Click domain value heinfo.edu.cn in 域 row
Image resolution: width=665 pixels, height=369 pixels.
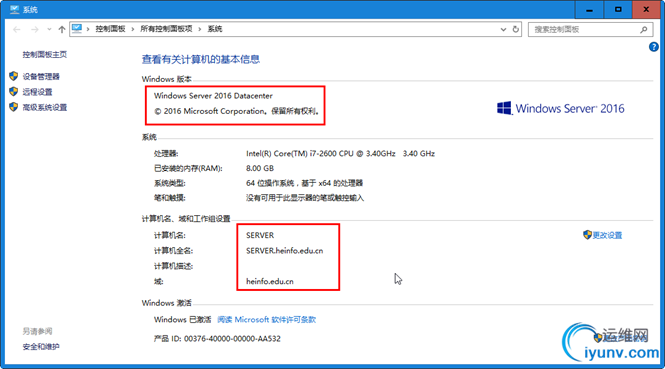(270, 281)
